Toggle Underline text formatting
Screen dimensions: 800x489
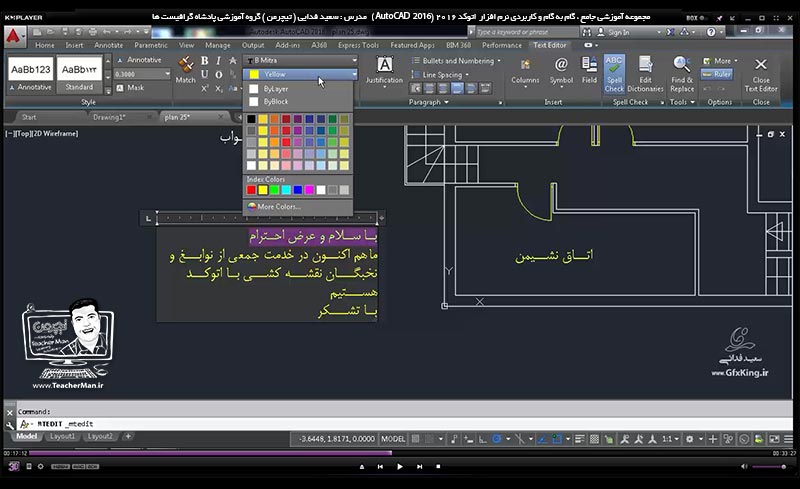pyautogui.click(x=205, y=75)
